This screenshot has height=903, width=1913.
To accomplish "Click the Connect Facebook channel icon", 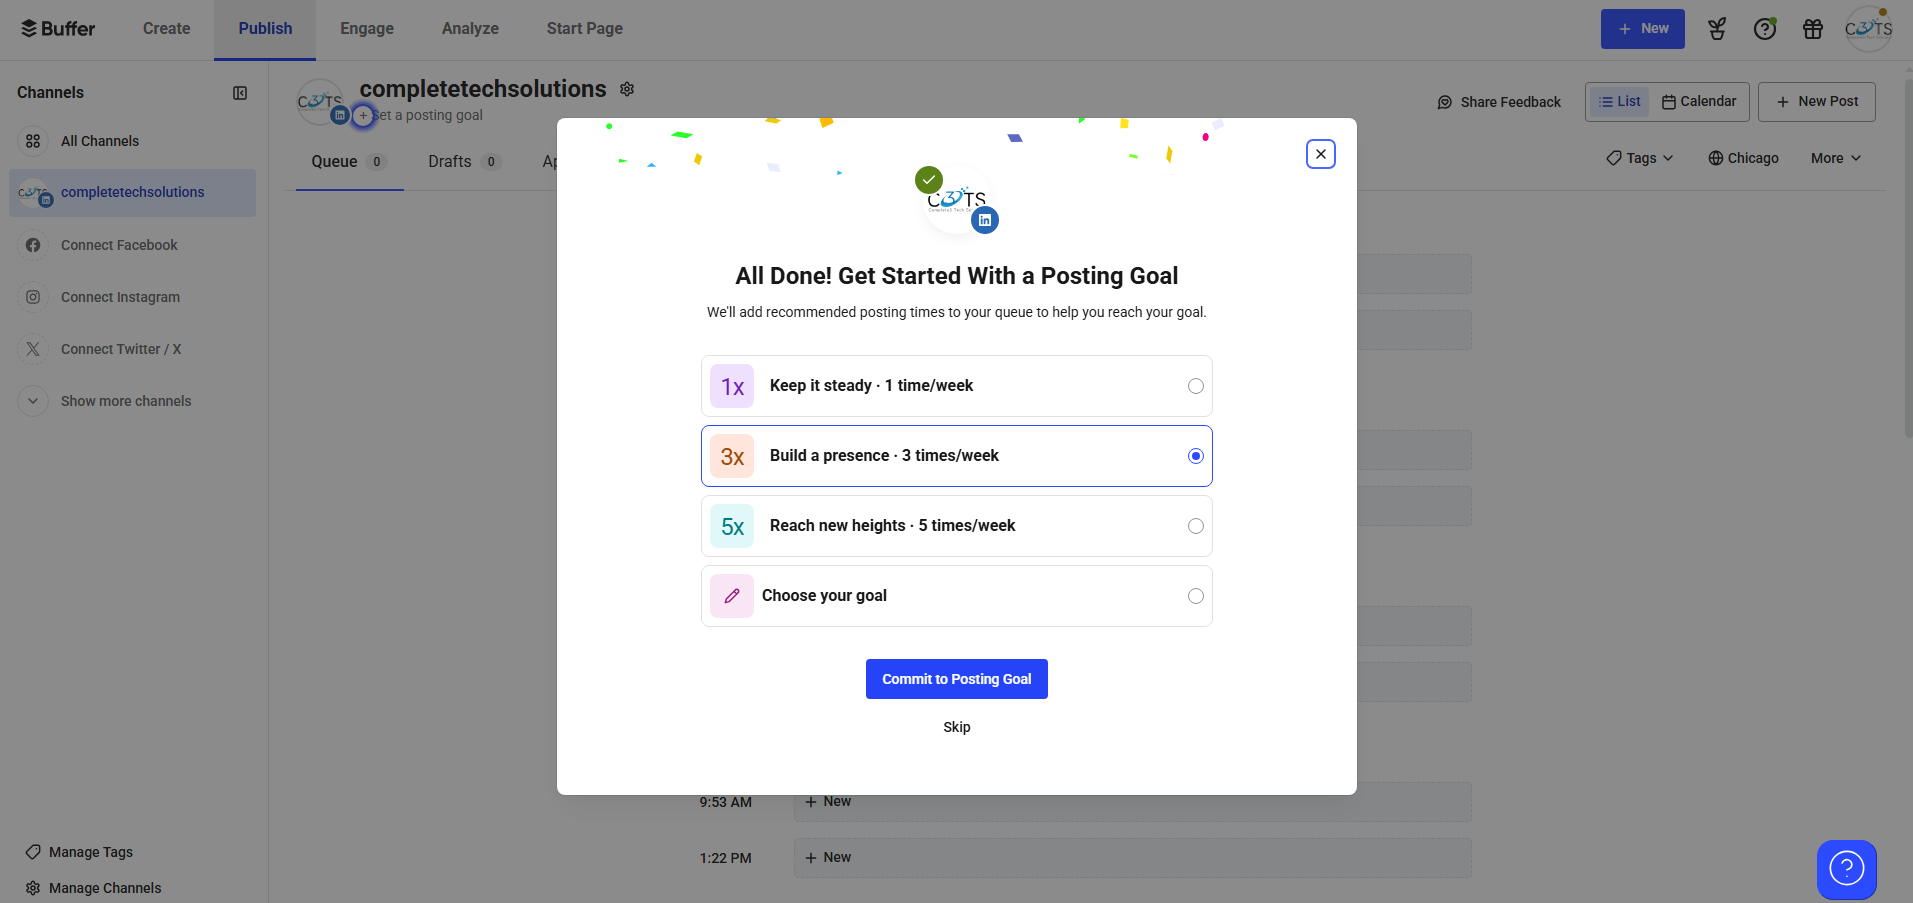I will tap(33, 245).
